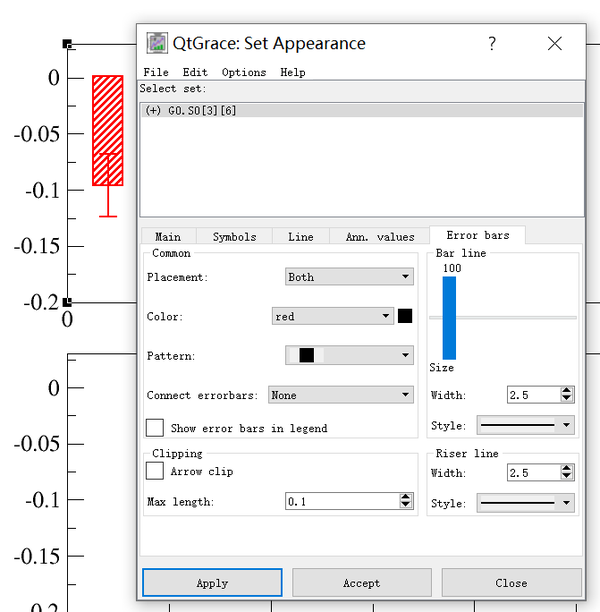Screen dimensions: 600x612
Task: Open the Pattern dropdown
Action: point(349,355)
